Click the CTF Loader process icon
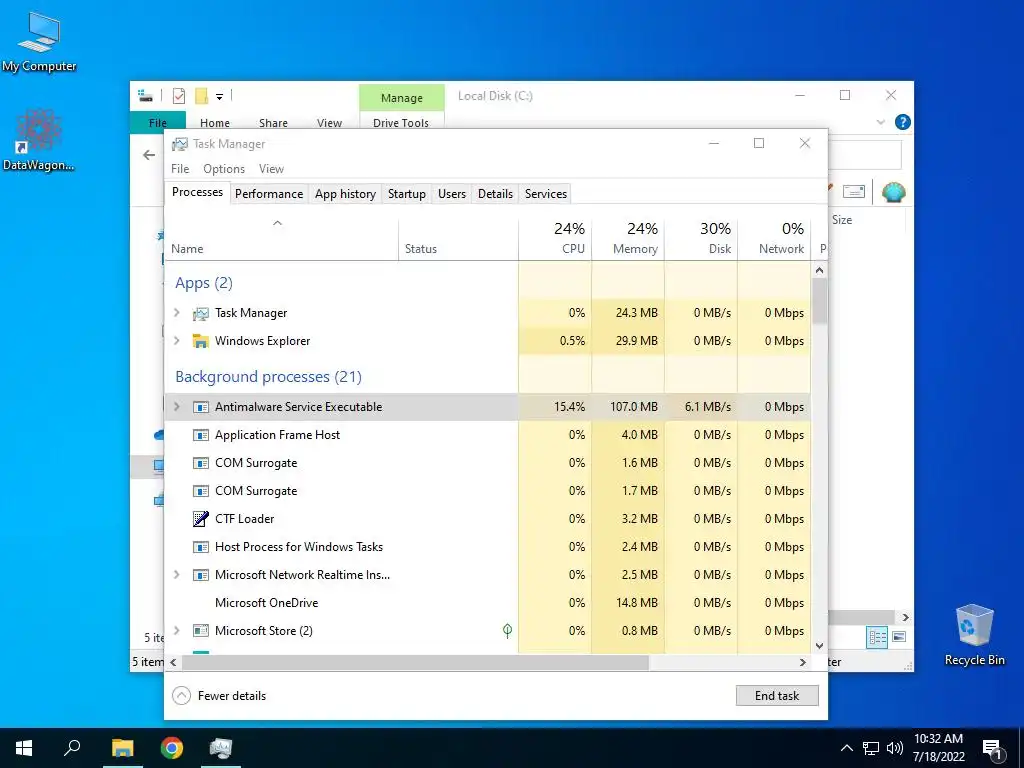 pos(200,519)
